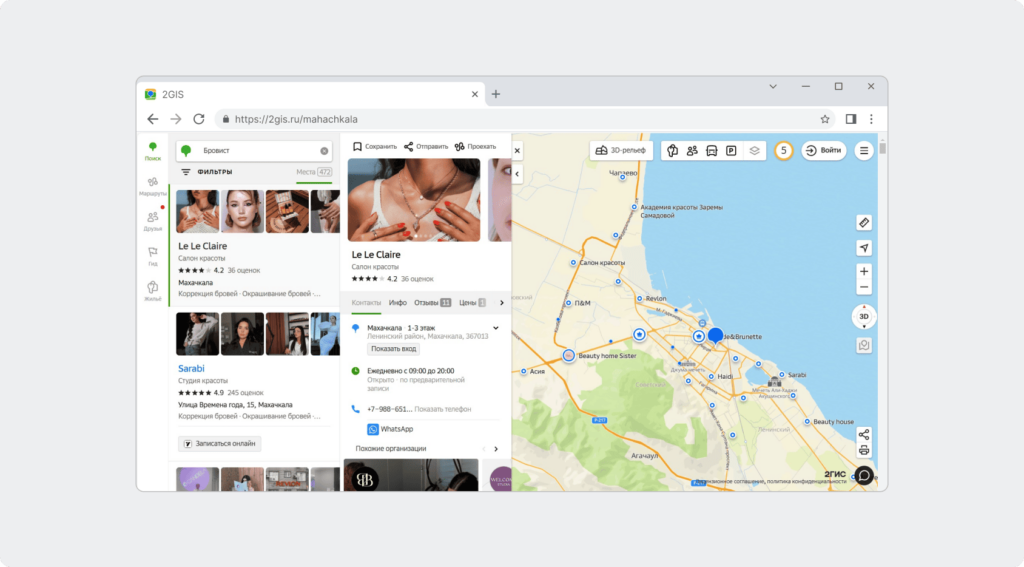The height and width of the screenshot is (567, 1024).
Task: Click the Показать вход button
Action: pyautogui.click(x=393, y=349)
